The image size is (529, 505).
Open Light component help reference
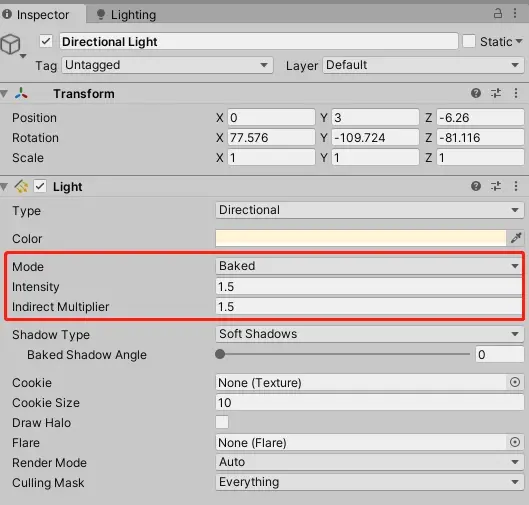click(476, 186)
